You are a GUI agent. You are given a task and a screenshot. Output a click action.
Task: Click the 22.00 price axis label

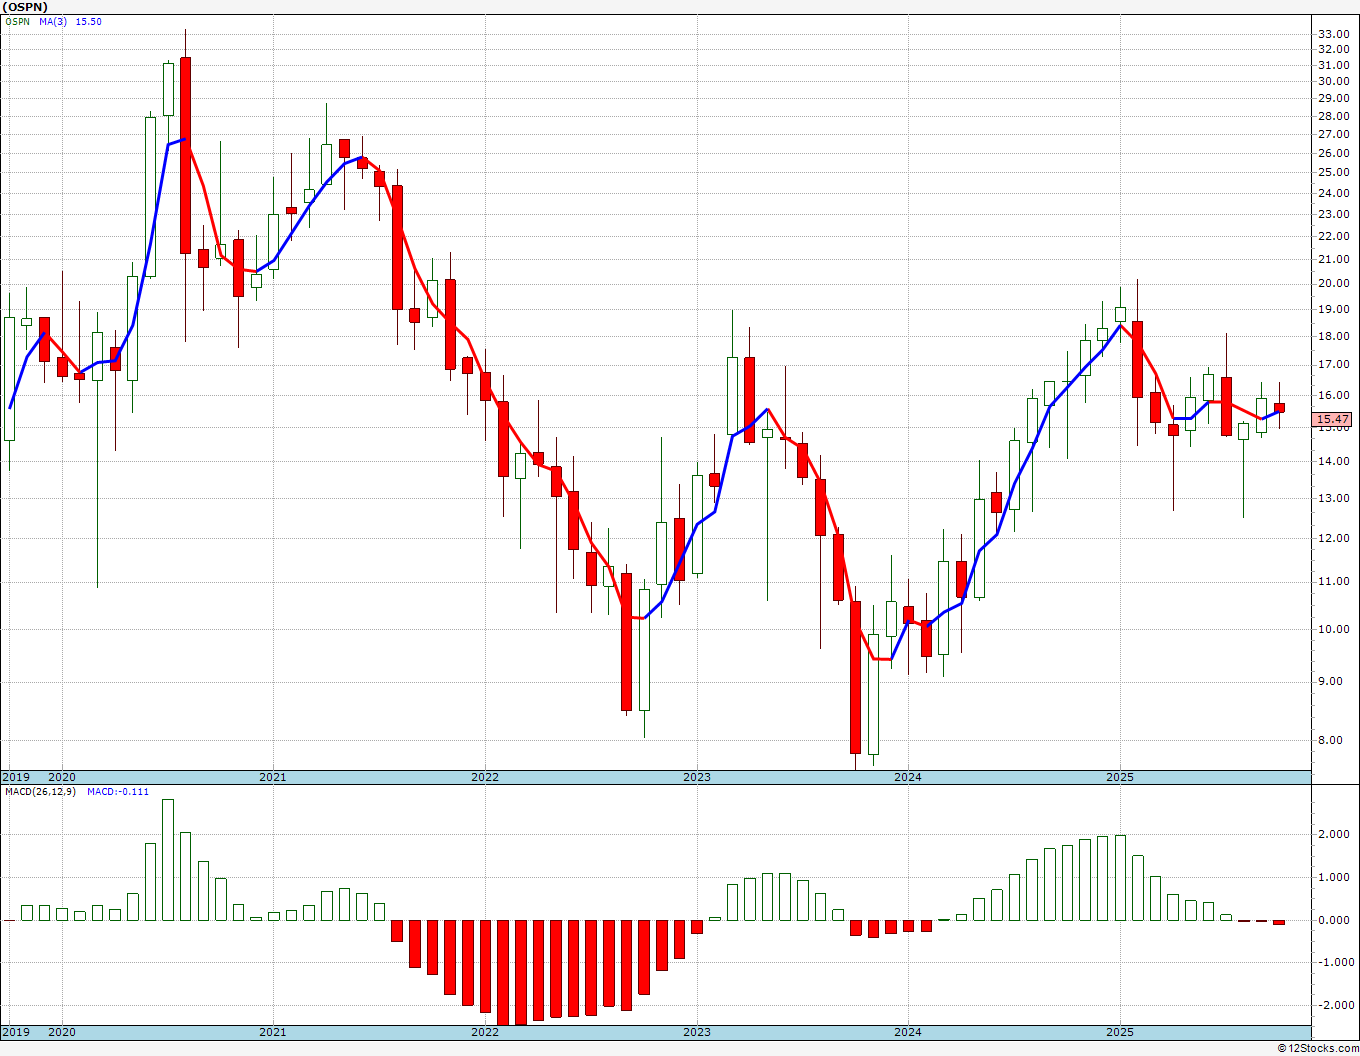point(1334,236)
